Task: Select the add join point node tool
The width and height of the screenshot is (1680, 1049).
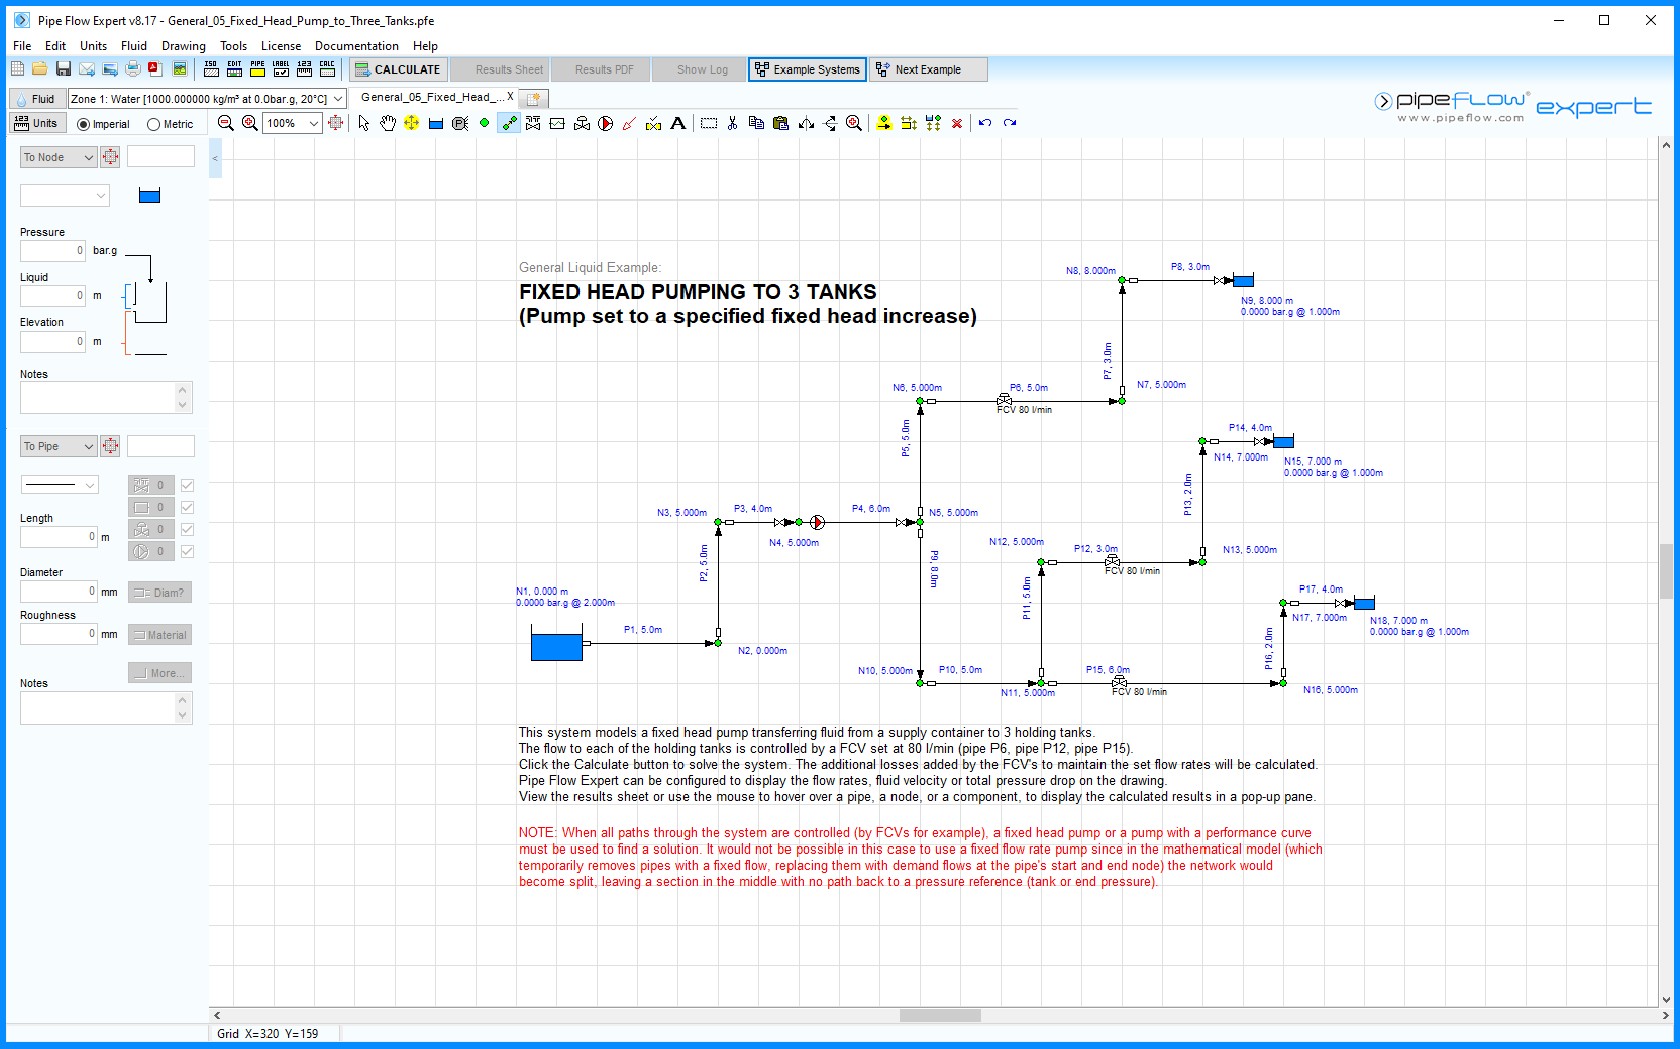Action: pyautogui.click(x=485, y=123)
